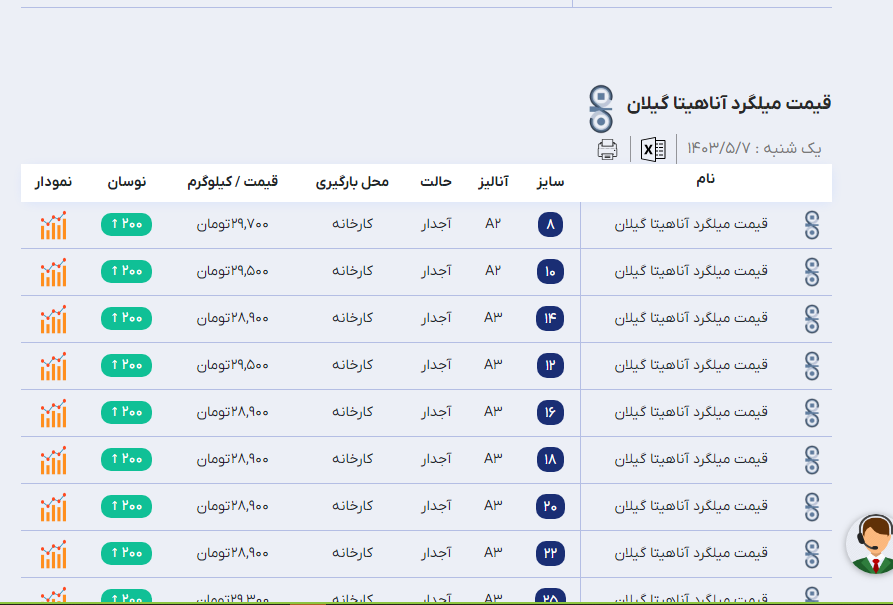The image size is (893, 605).
Task: Click the 'قیمت / کیلوگرم' column header
Action: coord(232,182)
